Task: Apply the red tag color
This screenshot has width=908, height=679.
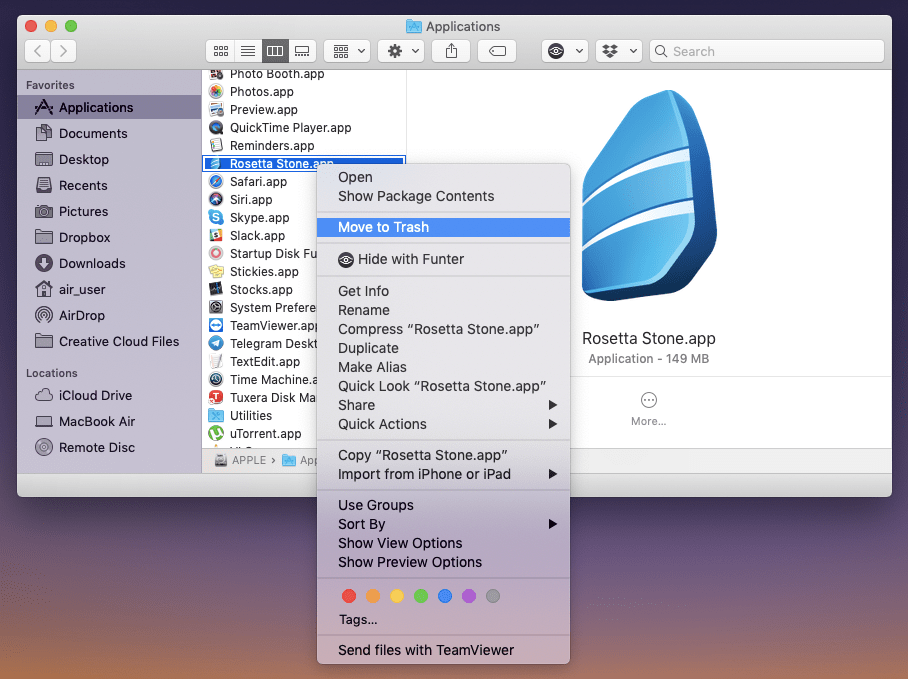Action: click(348, 596)
